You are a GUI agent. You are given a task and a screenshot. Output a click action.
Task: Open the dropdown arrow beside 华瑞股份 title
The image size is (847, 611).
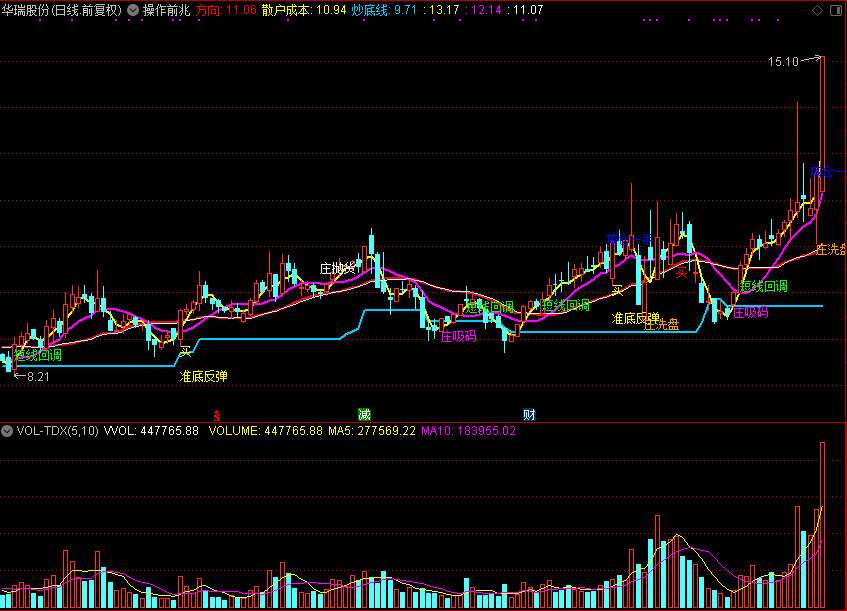pos(133,10)
